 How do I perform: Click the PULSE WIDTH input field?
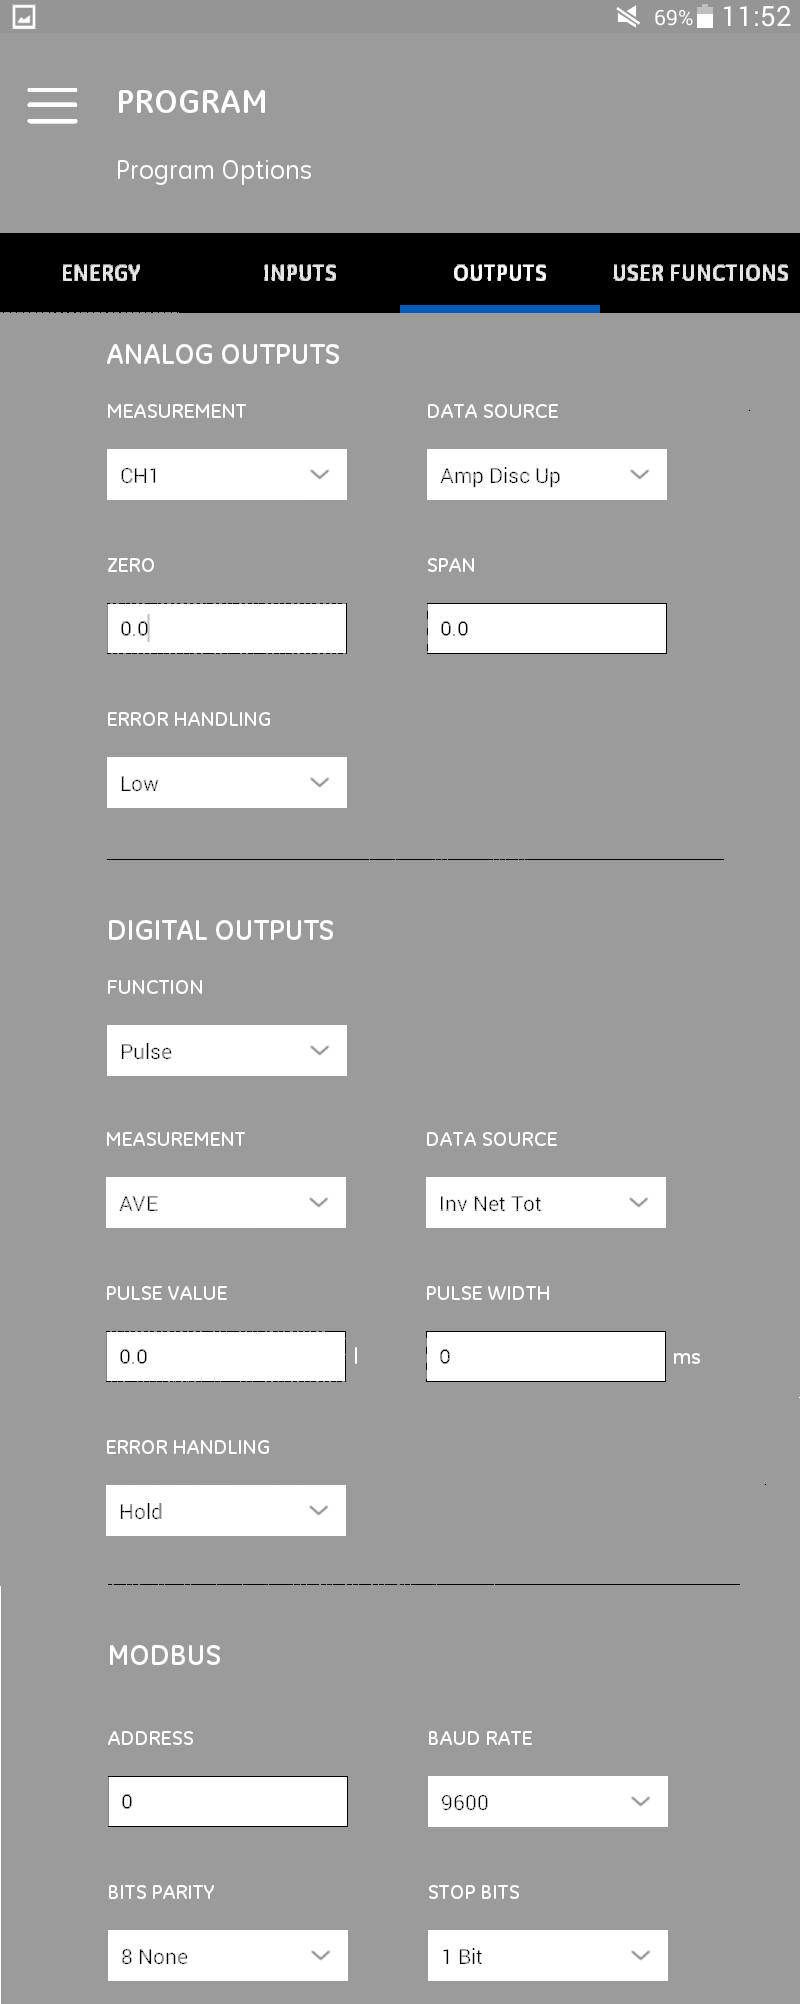546,1357
